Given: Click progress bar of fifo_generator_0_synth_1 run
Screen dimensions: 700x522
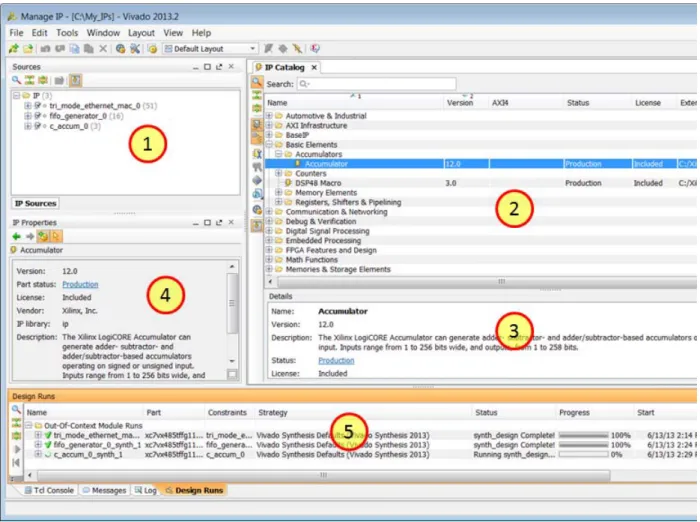Looking at the screenshot, I should tap(583, 445).
